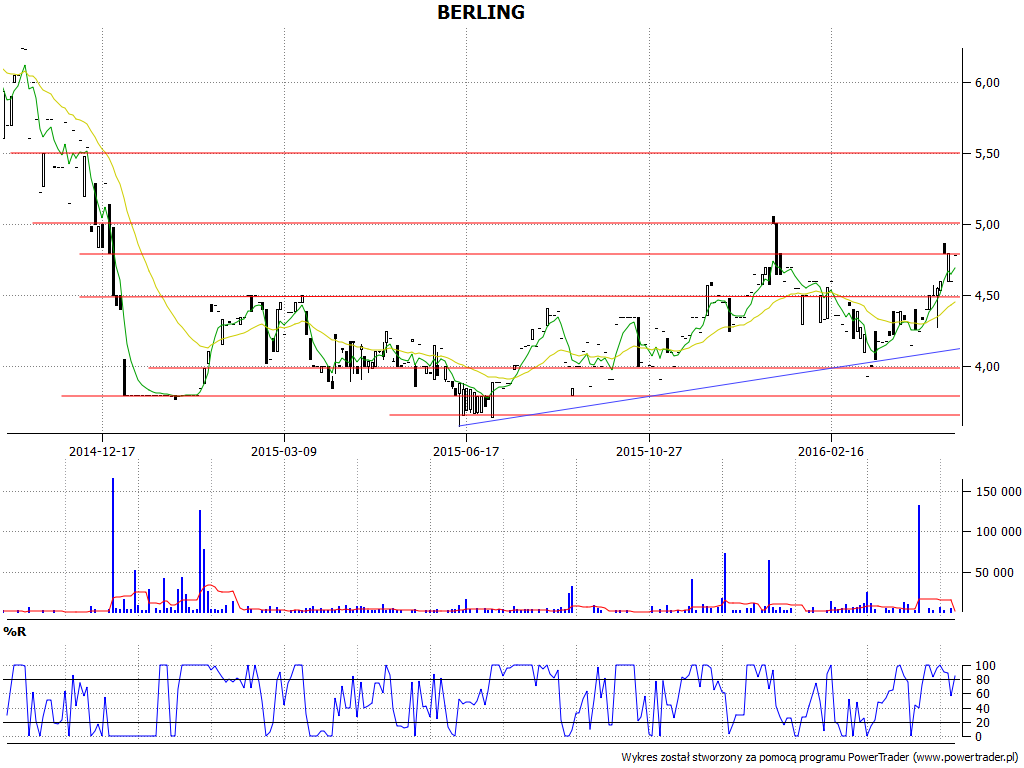This screenshot has height=768, width=1024.
Task: Click the PowerTrader footer credit text
Action: pos(822,757)
